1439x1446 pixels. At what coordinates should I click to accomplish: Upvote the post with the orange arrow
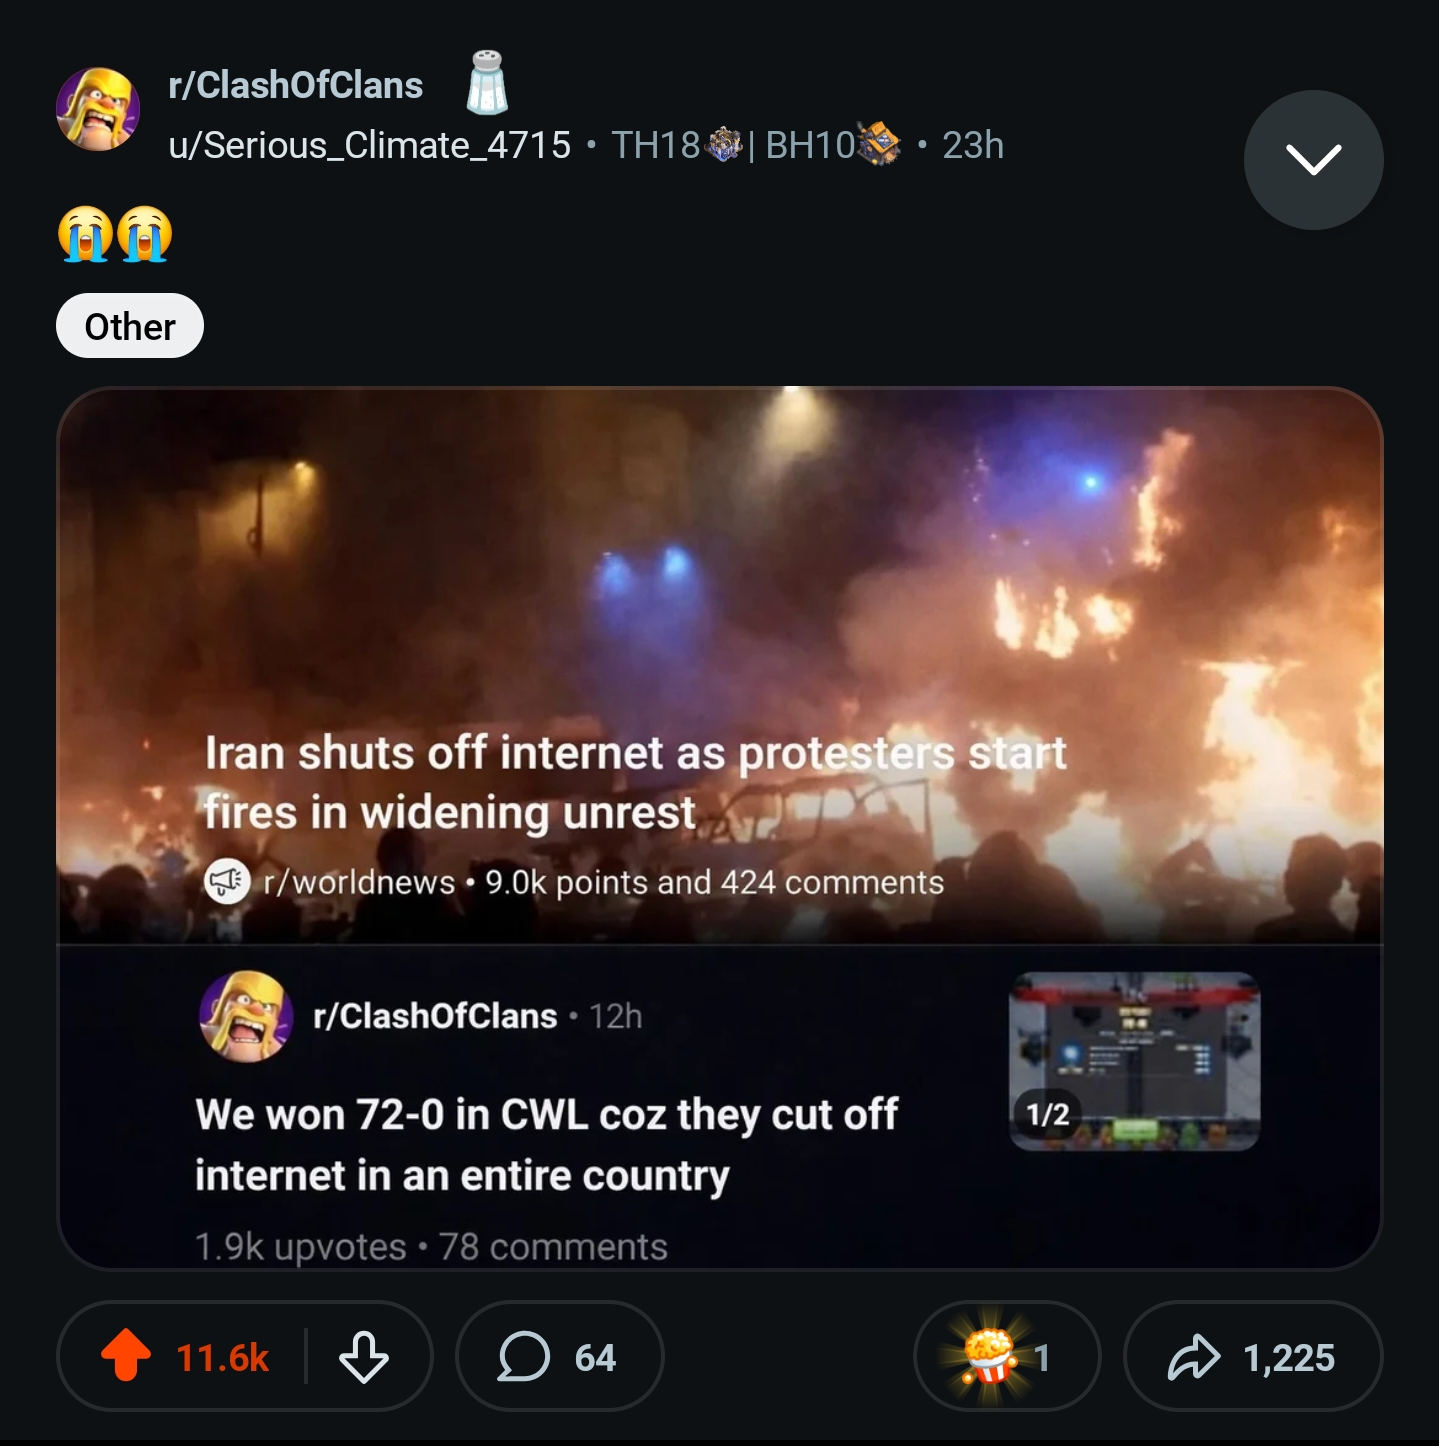tap(126, 1355)
